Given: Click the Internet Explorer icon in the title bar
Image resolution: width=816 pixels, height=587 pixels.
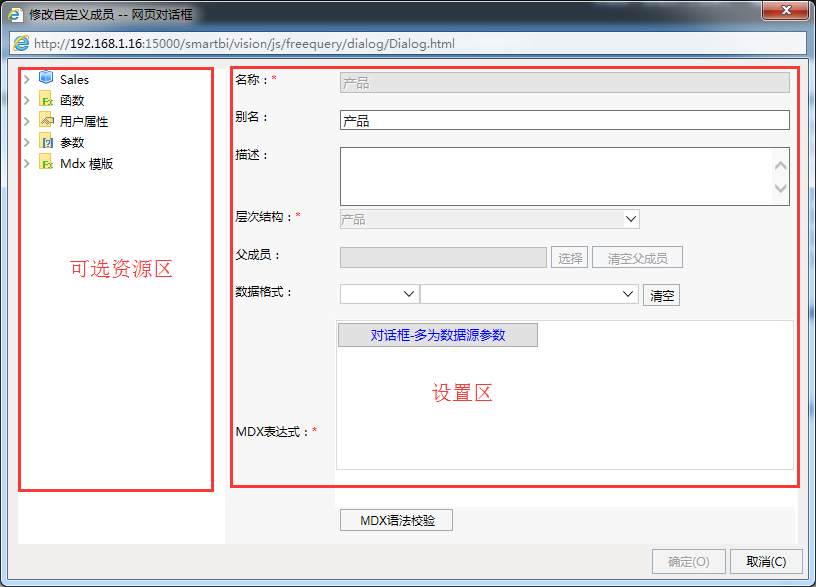Looking at the screenshot, I should point(16,14).
